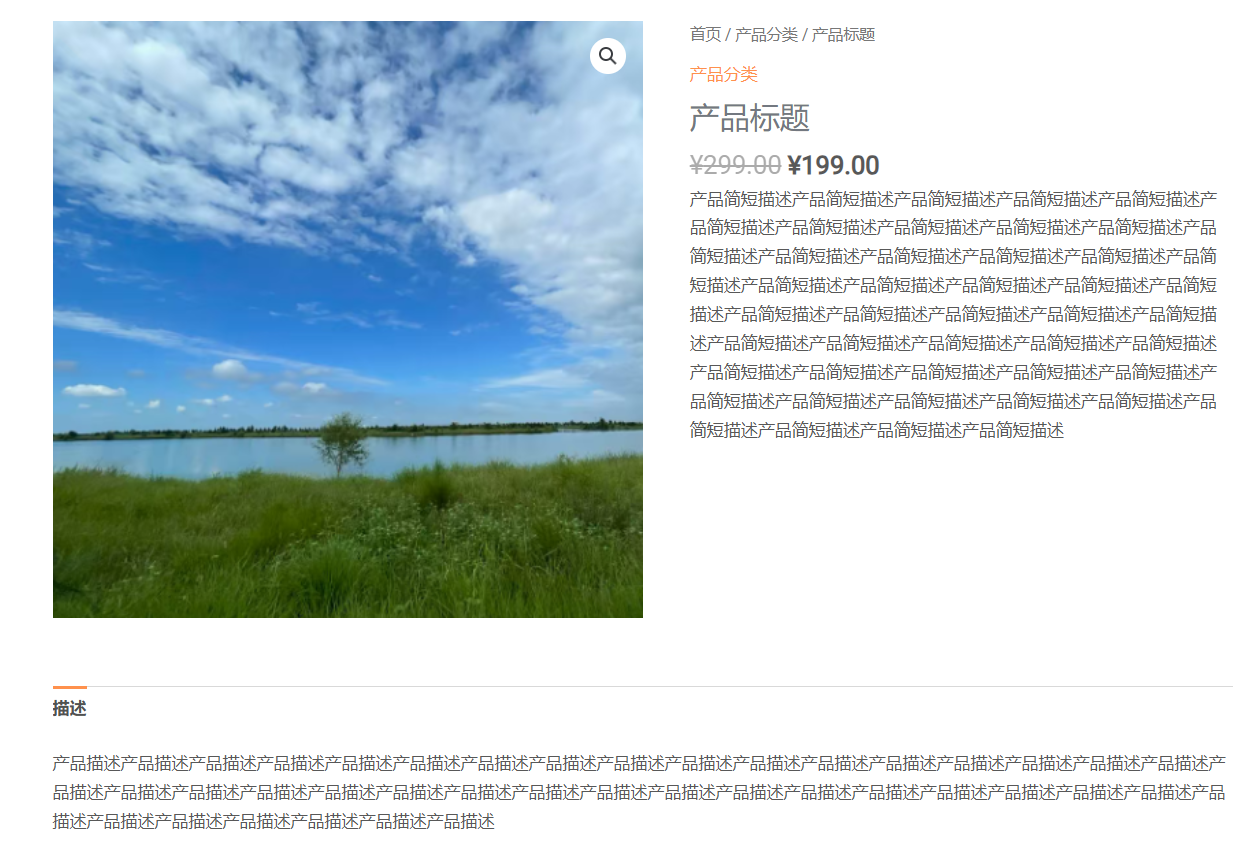Screen dimensions: 1254x856
Task: Switch to the 描述 tab
Action: [69, 709]
